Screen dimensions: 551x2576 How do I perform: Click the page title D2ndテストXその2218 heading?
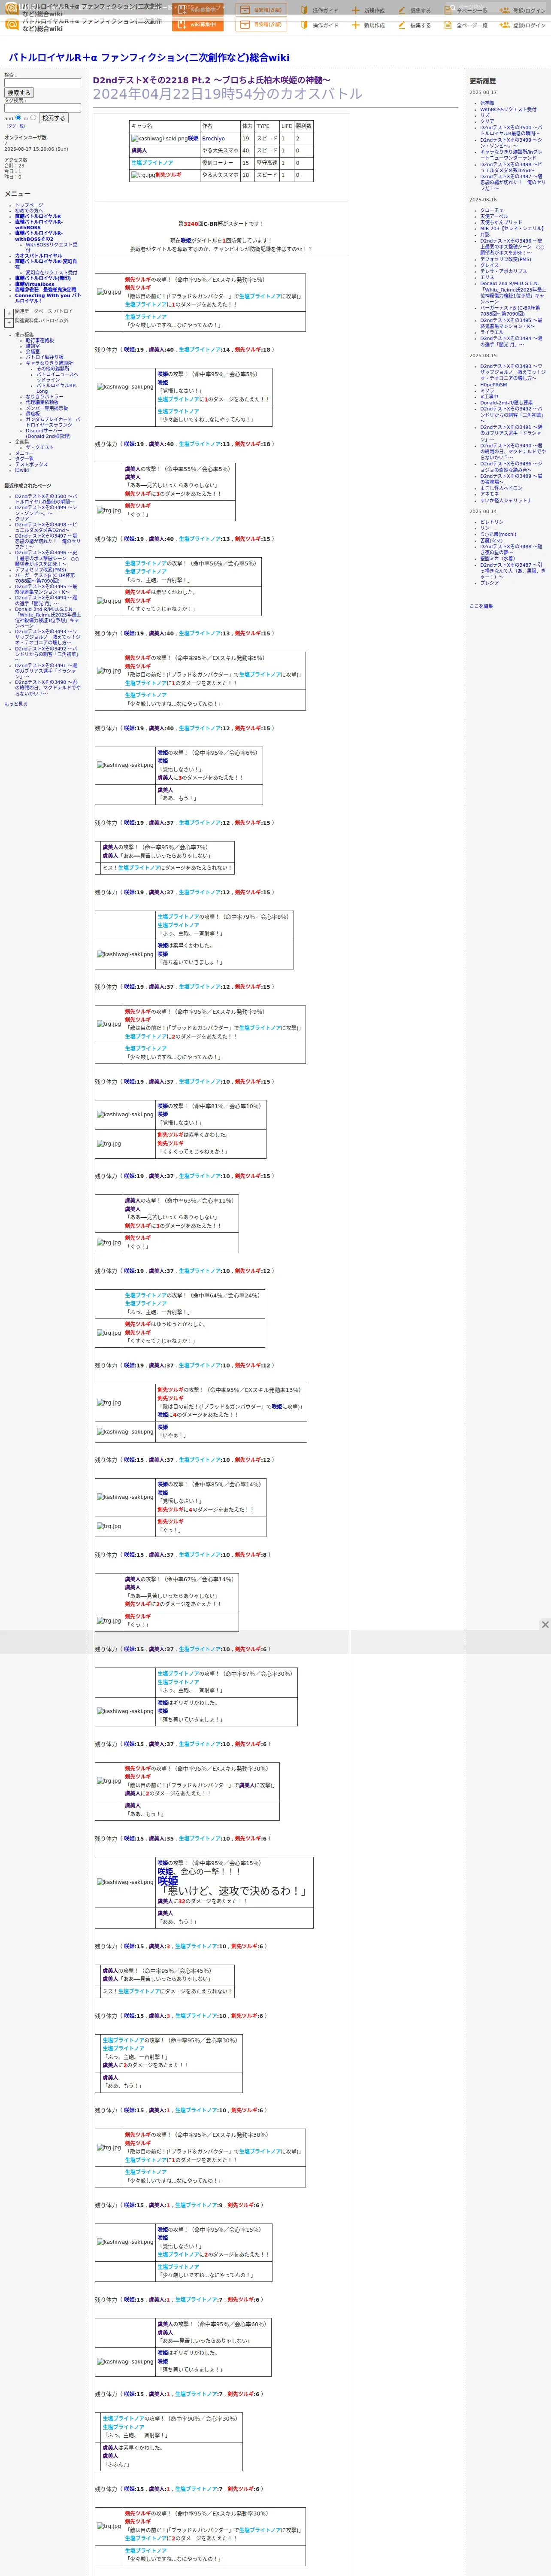(x=212, y=80)
